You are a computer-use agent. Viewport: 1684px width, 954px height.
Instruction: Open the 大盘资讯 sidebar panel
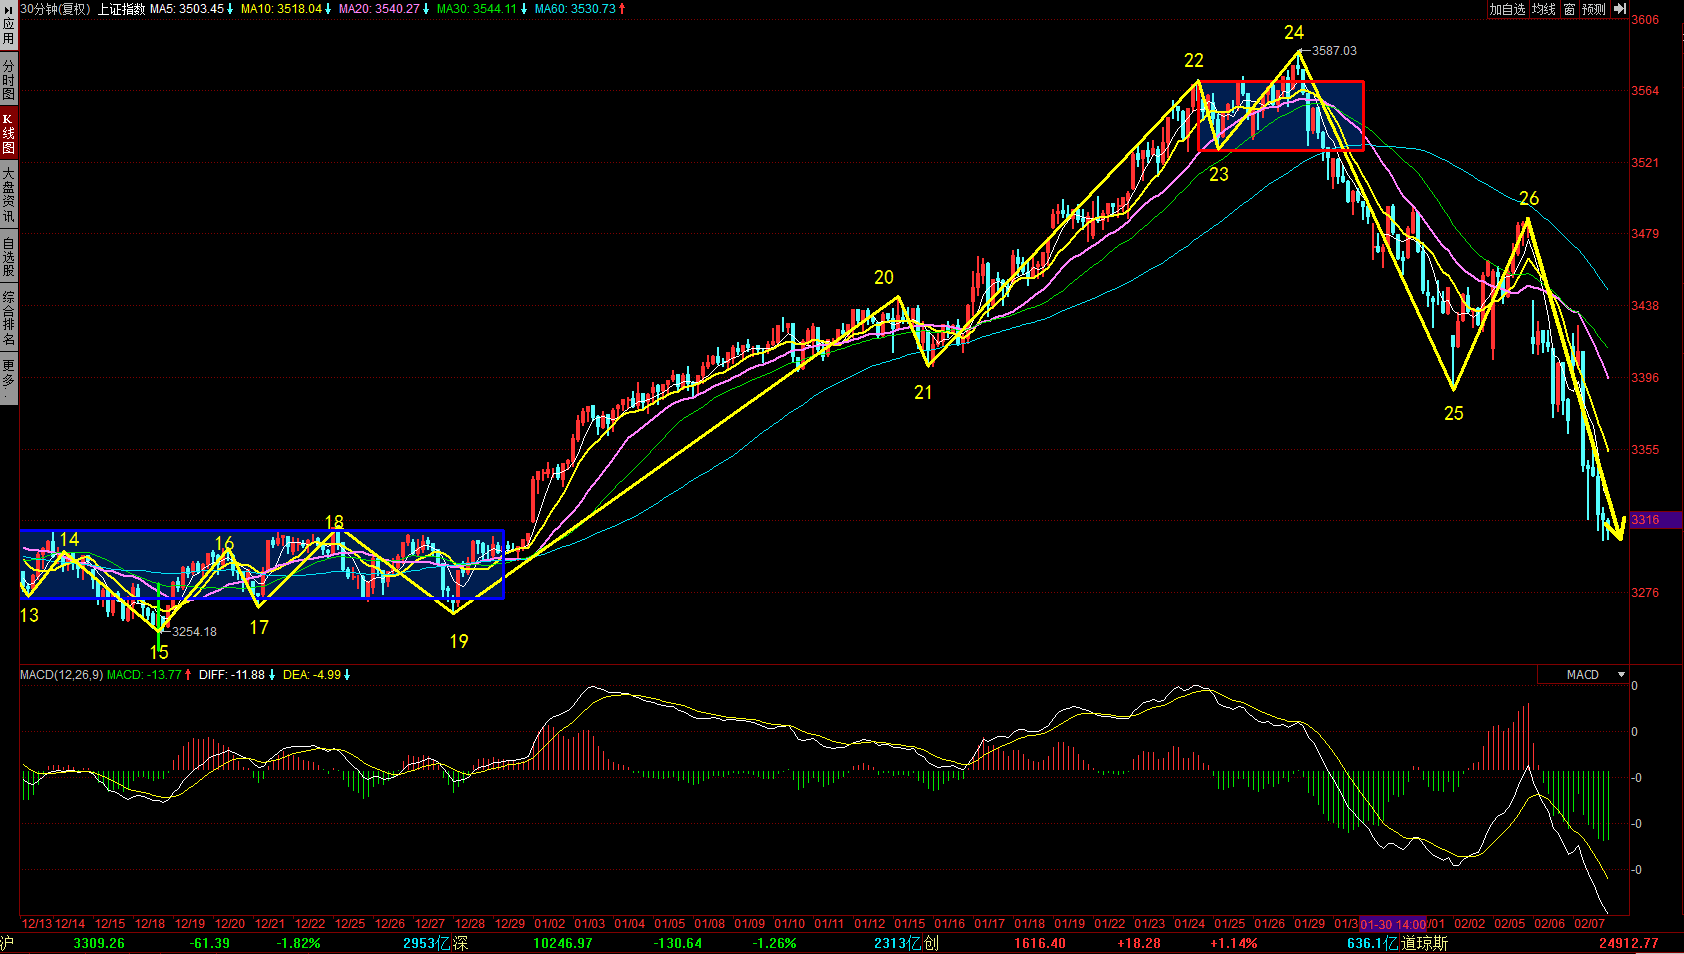pos(8,195)
